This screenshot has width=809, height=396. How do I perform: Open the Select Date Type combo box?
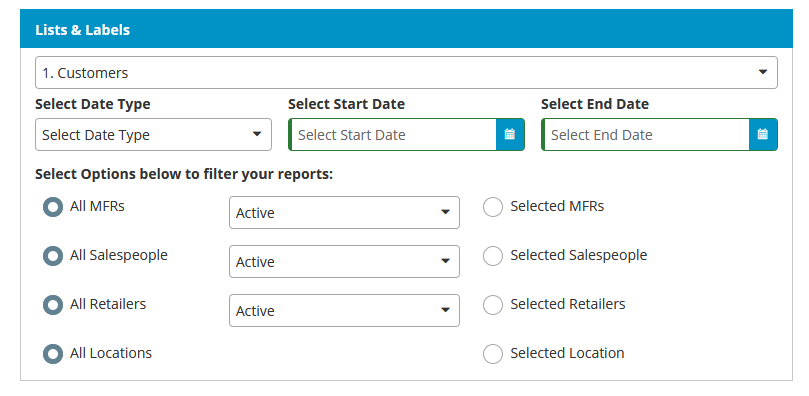coord(153,135)
